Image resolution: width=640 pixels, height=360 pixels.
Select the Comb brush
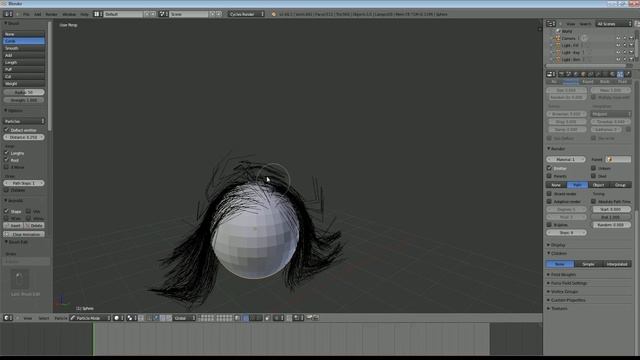point(24,41)
